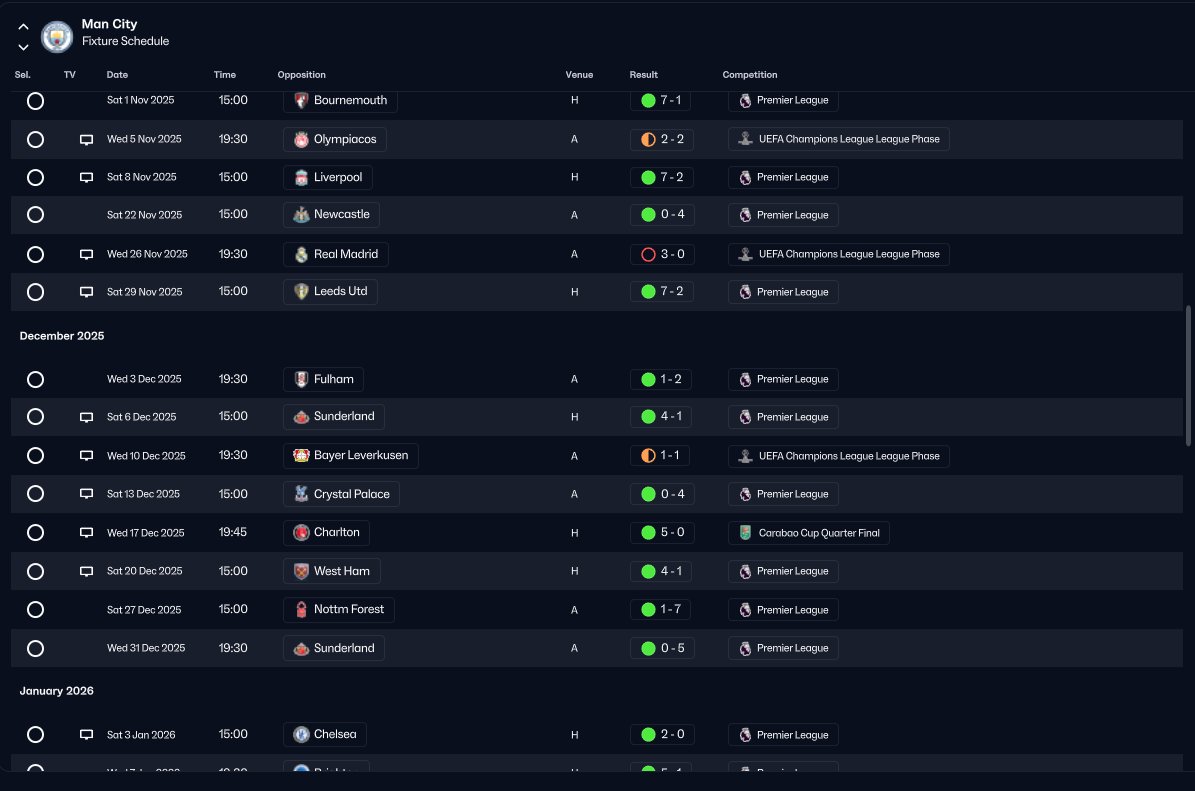Click the Bayer Leverkusen crest icon

(x=301, y=456)
